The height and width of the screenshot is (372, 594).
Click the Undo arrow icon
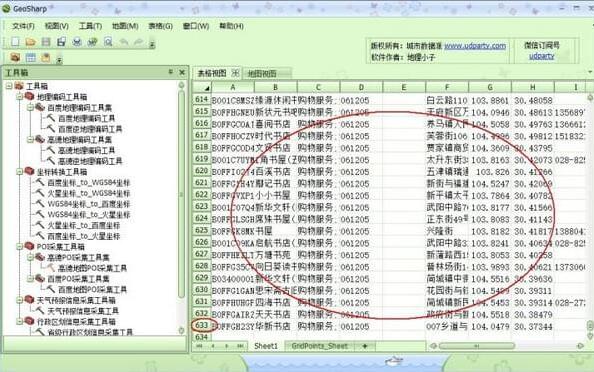pos(123,42)
